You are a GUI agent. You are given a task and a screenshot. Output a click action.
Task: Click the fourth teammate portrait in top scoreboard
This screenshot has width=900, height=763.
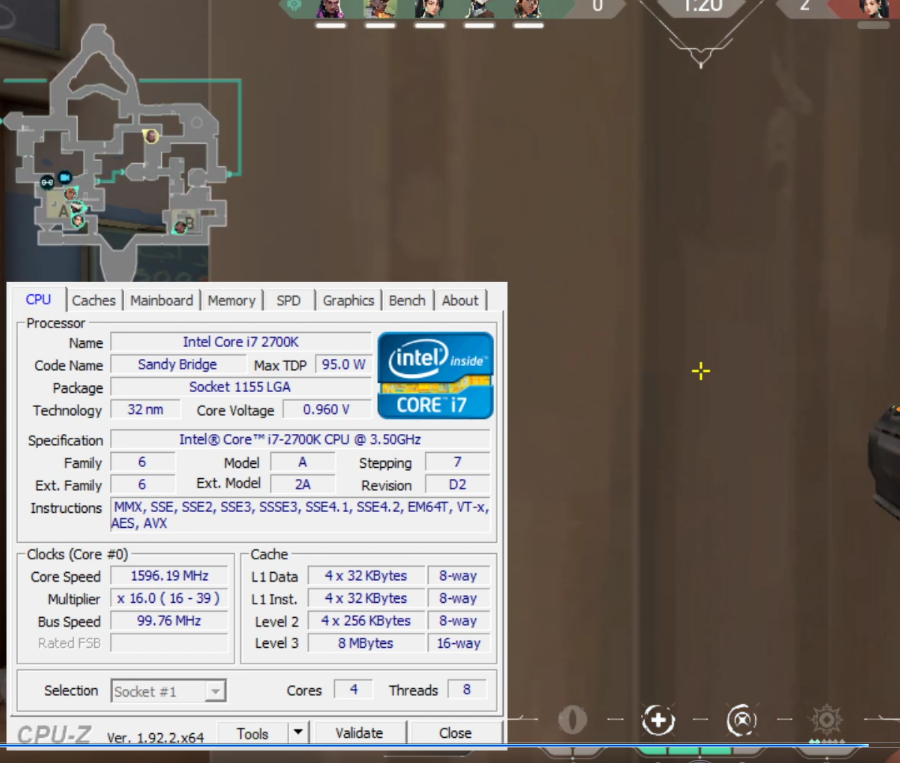[479, 9]
